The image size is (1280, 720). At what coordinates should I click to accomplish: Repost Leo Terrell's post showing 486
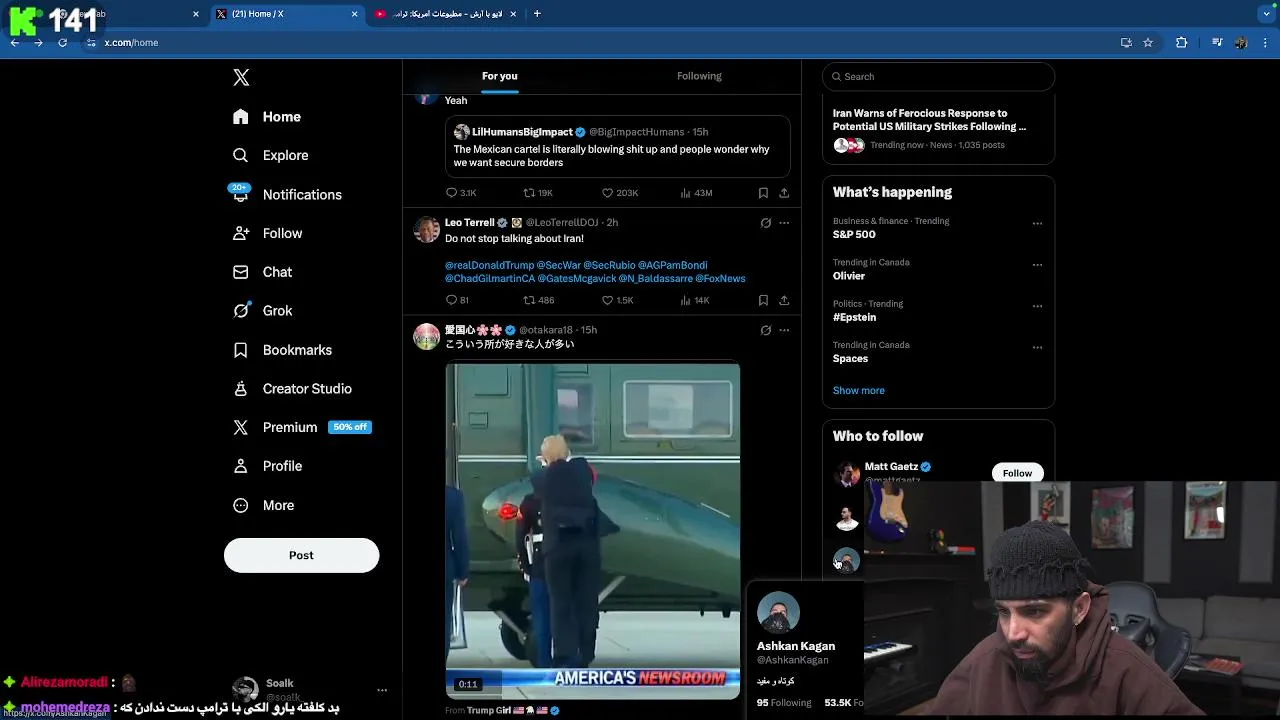tap(539, 300)
